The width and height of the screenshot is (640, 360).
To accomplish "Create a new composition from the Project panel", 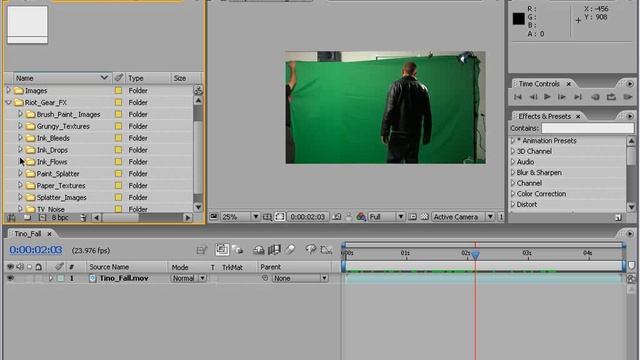I will click(42, 218).
